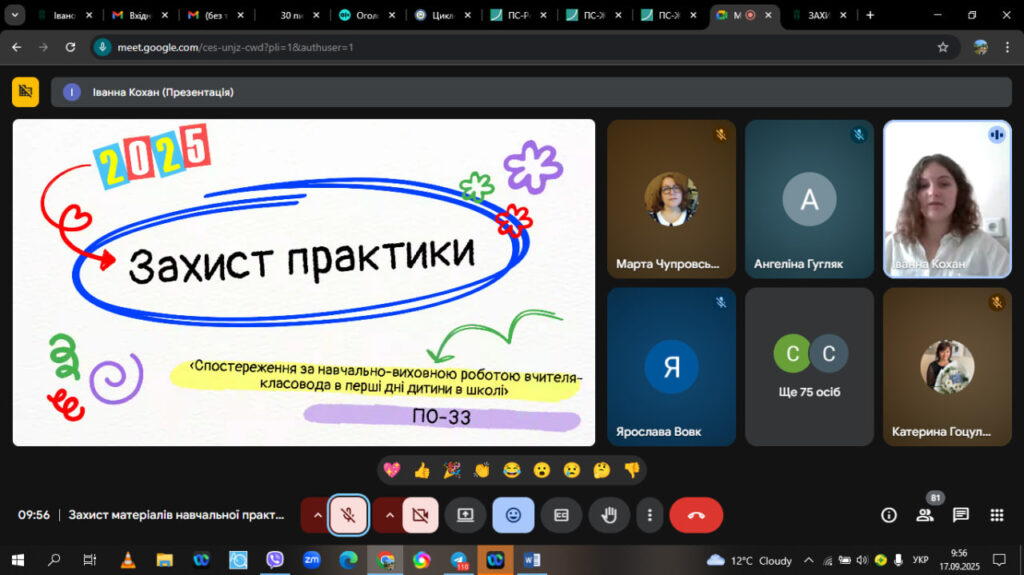The width and height of the screenshot is (1024, 575).
Task: Open chat with everyone
Action: click(x=960, y=515)
